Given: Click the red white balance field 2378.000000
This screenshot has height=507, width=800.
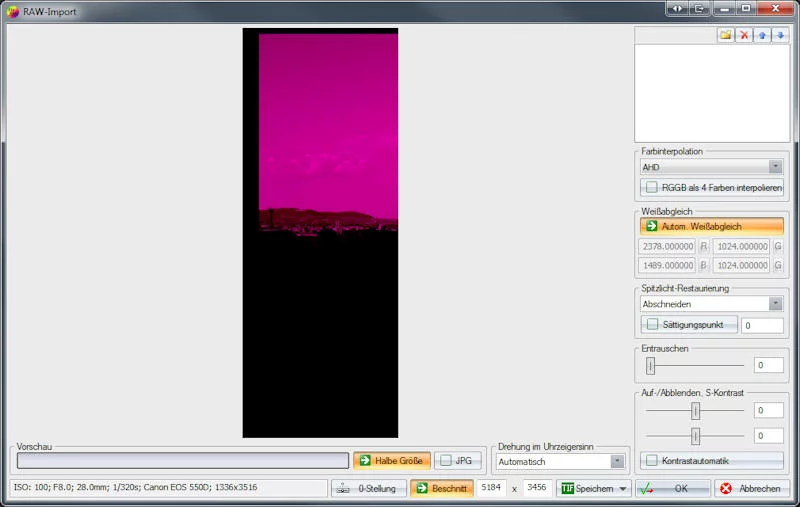Looking at the screenshot, I should tap(667, 246).
